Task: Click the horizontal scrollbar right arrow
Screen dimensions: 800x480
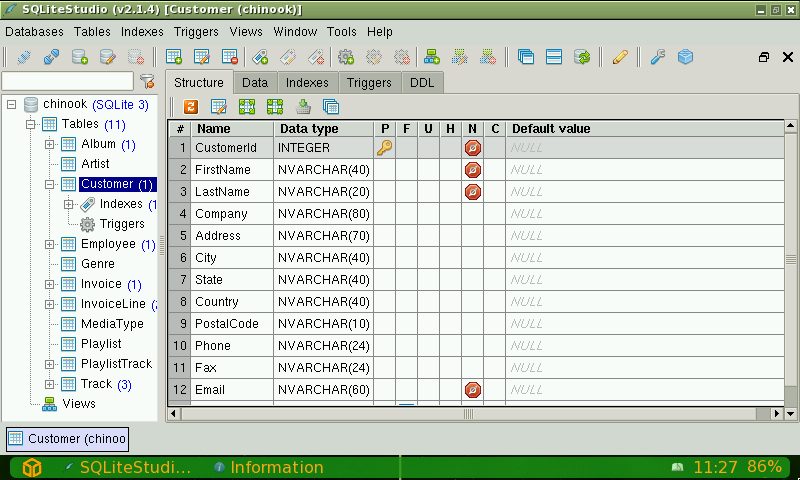Action: pyautogui.click(x=777, y=414)
